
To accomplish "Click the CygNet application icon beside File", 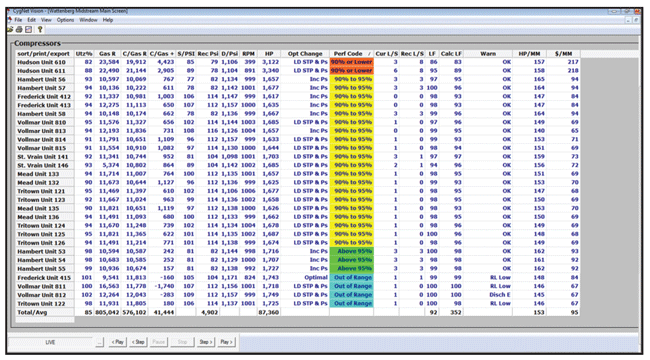I will [x=10, y=19].
